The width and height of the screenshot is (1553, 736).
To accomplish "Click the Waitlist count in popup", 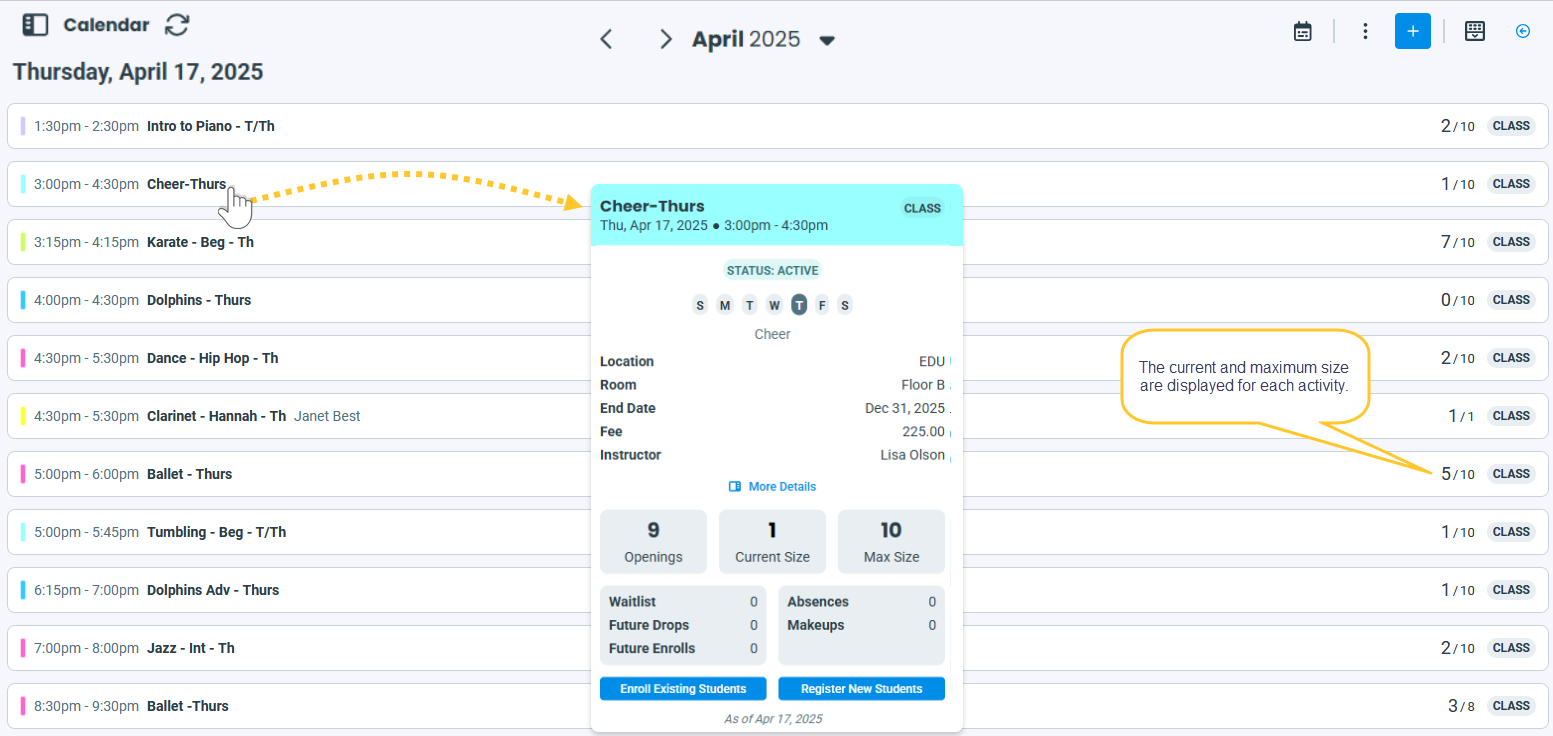I will tap(754, 602).
